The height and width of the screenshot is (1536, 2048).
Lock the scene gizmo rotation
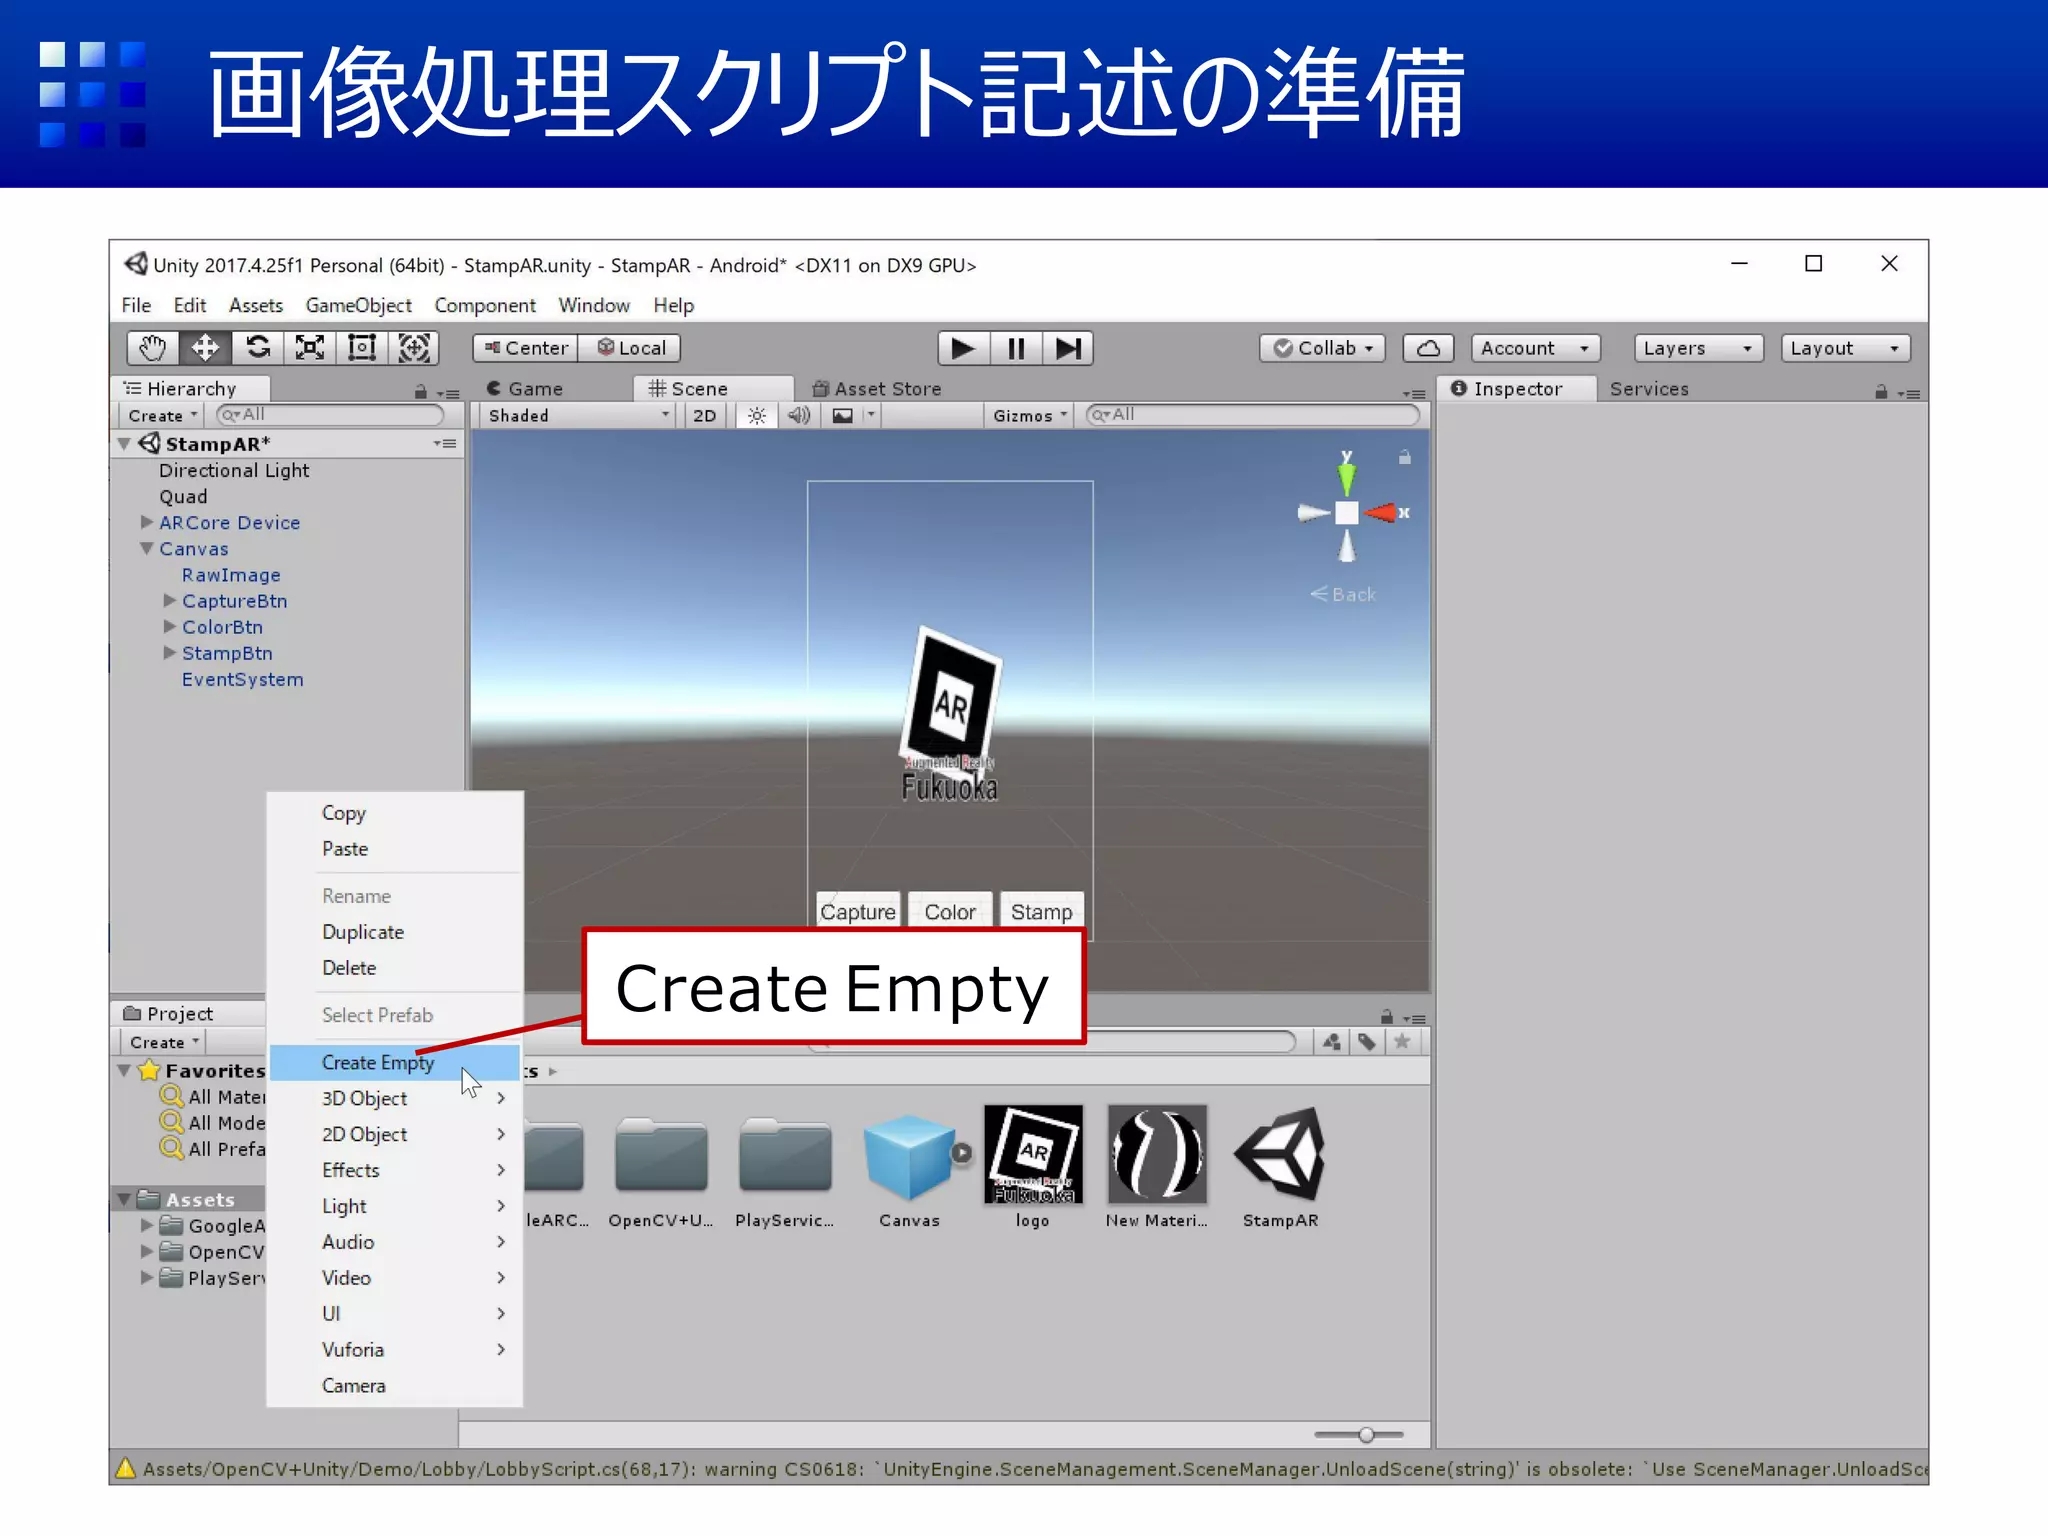point(1405,458)
